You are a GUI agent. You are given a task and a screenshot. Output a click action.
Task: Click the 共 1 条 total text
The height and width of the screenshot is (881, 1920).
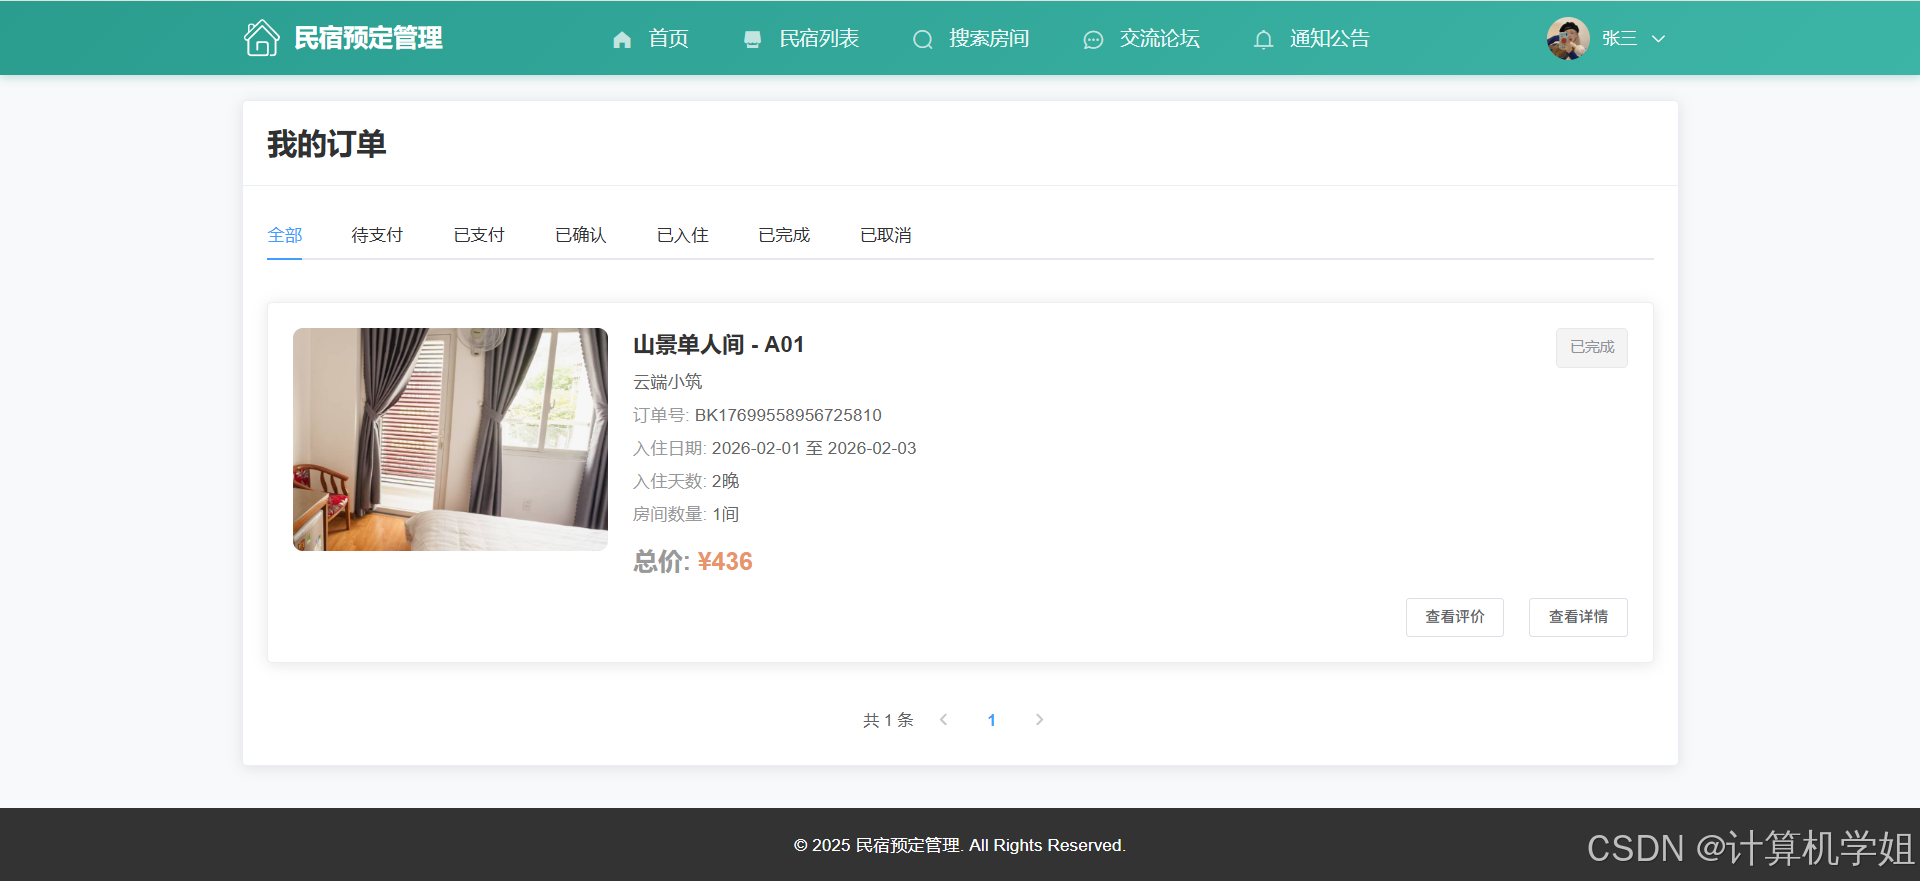[x=888, y=720]
